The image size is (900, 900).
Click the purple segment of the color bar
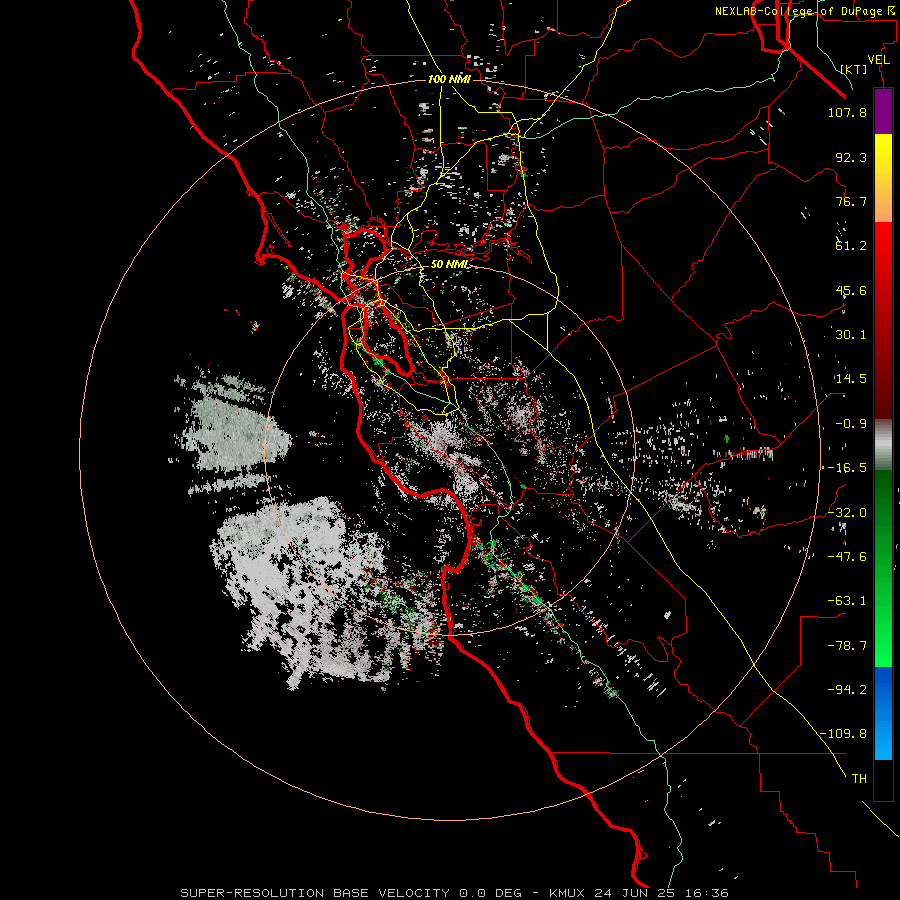(883, 111)
